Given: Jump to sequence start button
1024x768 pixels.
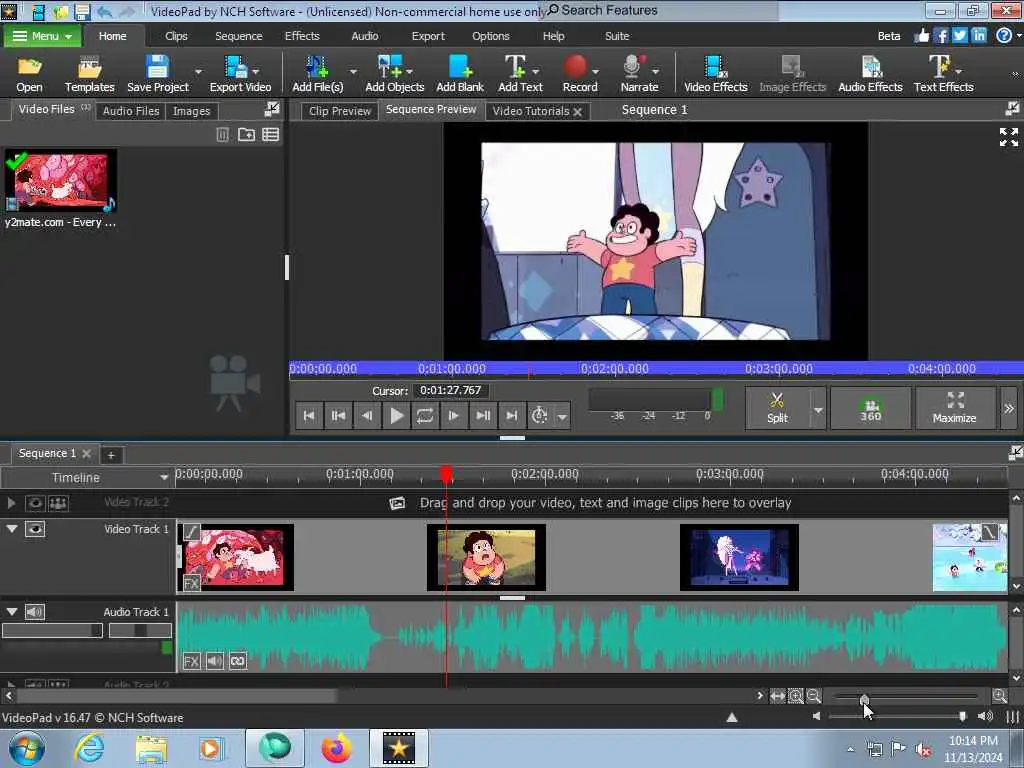Looking at the screenshot, I should pos(309,415).
